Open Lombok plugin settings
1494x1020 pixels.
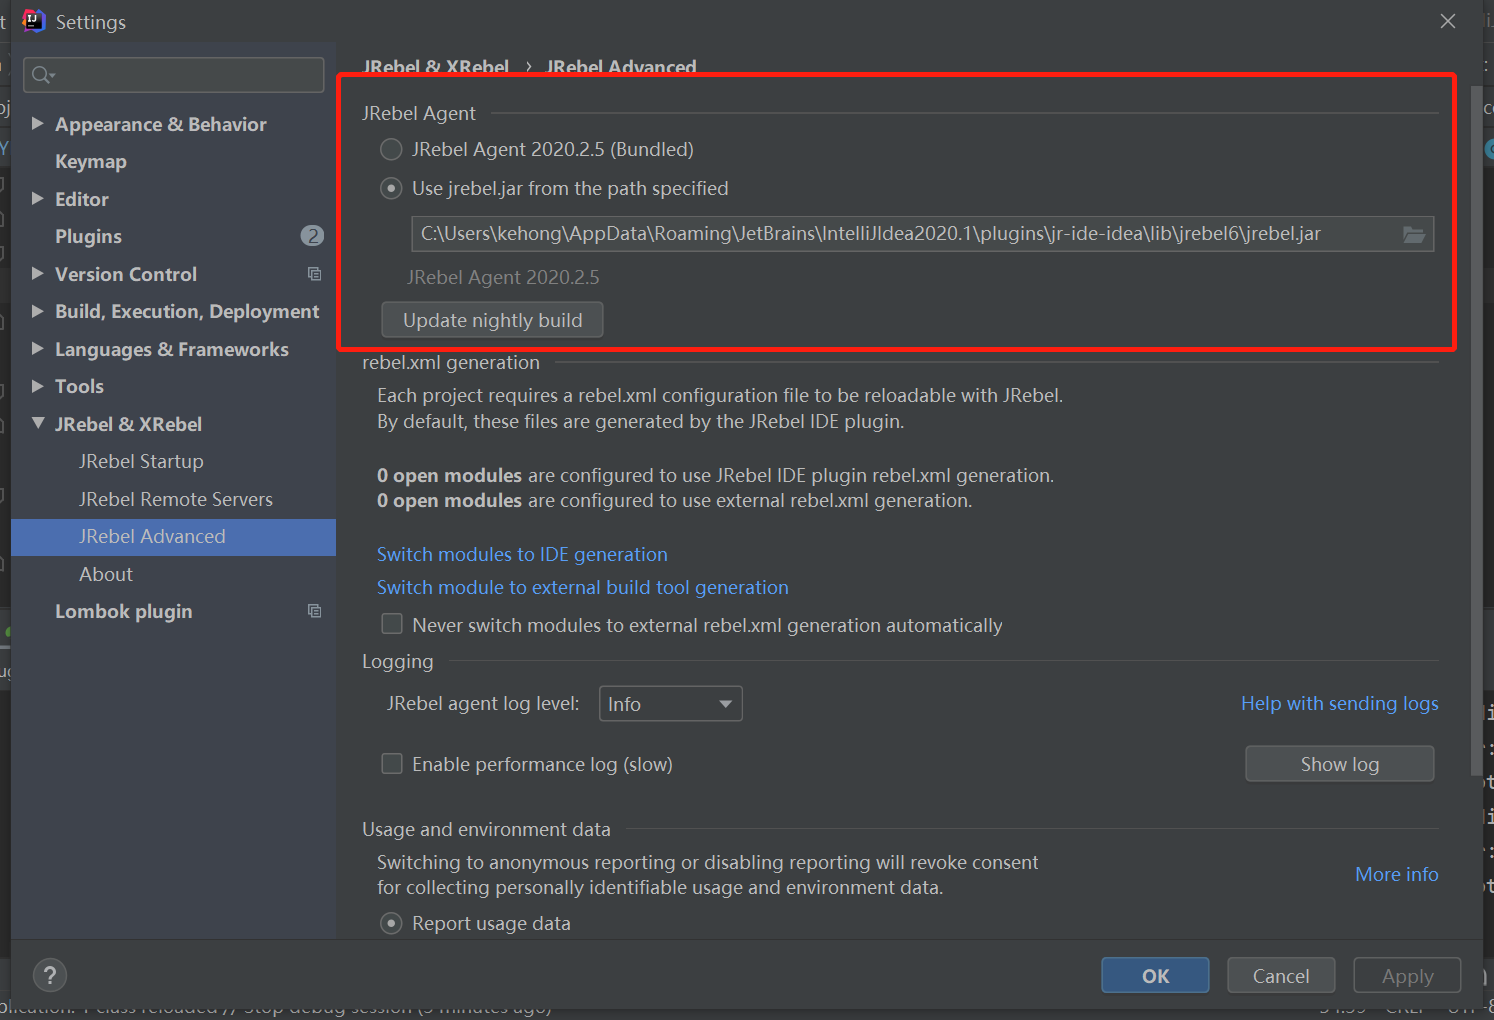(124, 611)
